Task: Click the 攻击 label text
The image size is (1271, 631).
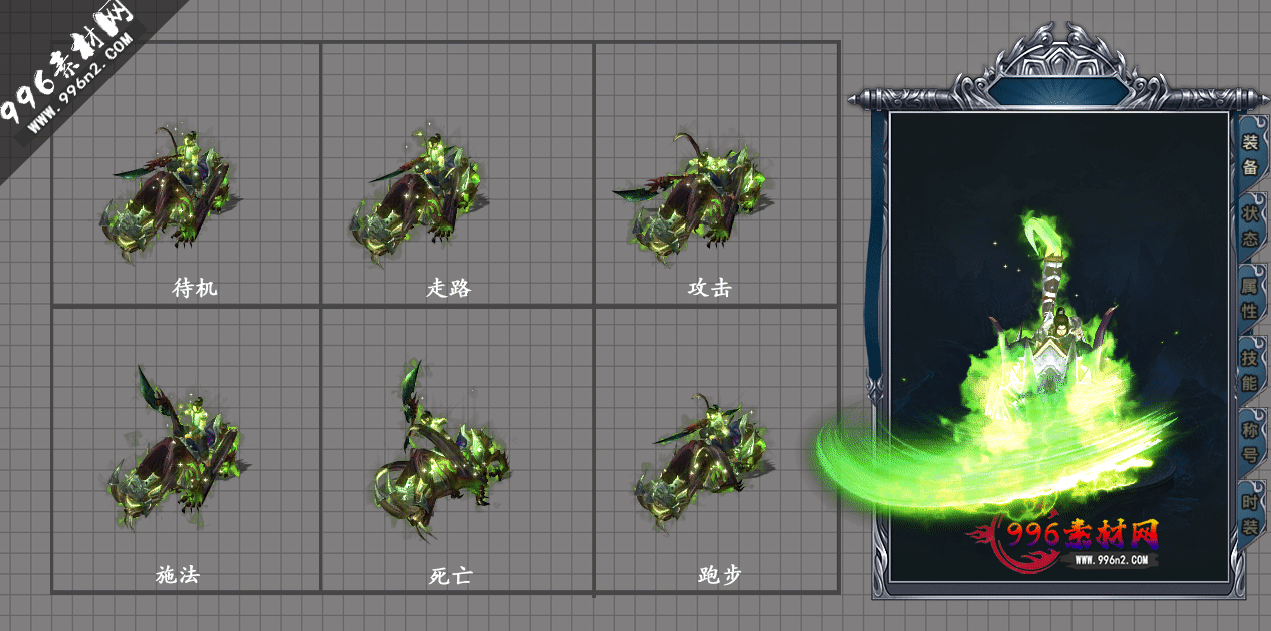Action: [x=710, y=289]
